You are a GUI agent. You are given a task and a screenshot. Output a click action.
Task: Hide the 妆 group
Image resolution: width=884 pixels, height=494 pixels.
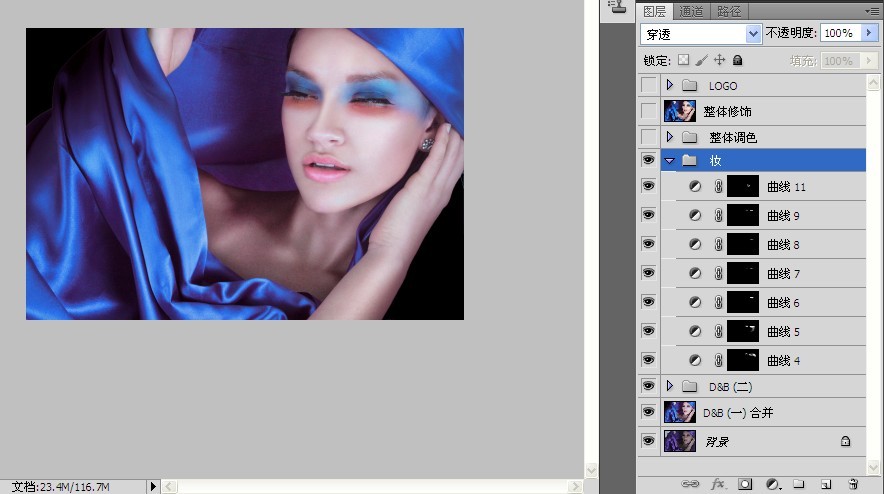coord(649,160)
